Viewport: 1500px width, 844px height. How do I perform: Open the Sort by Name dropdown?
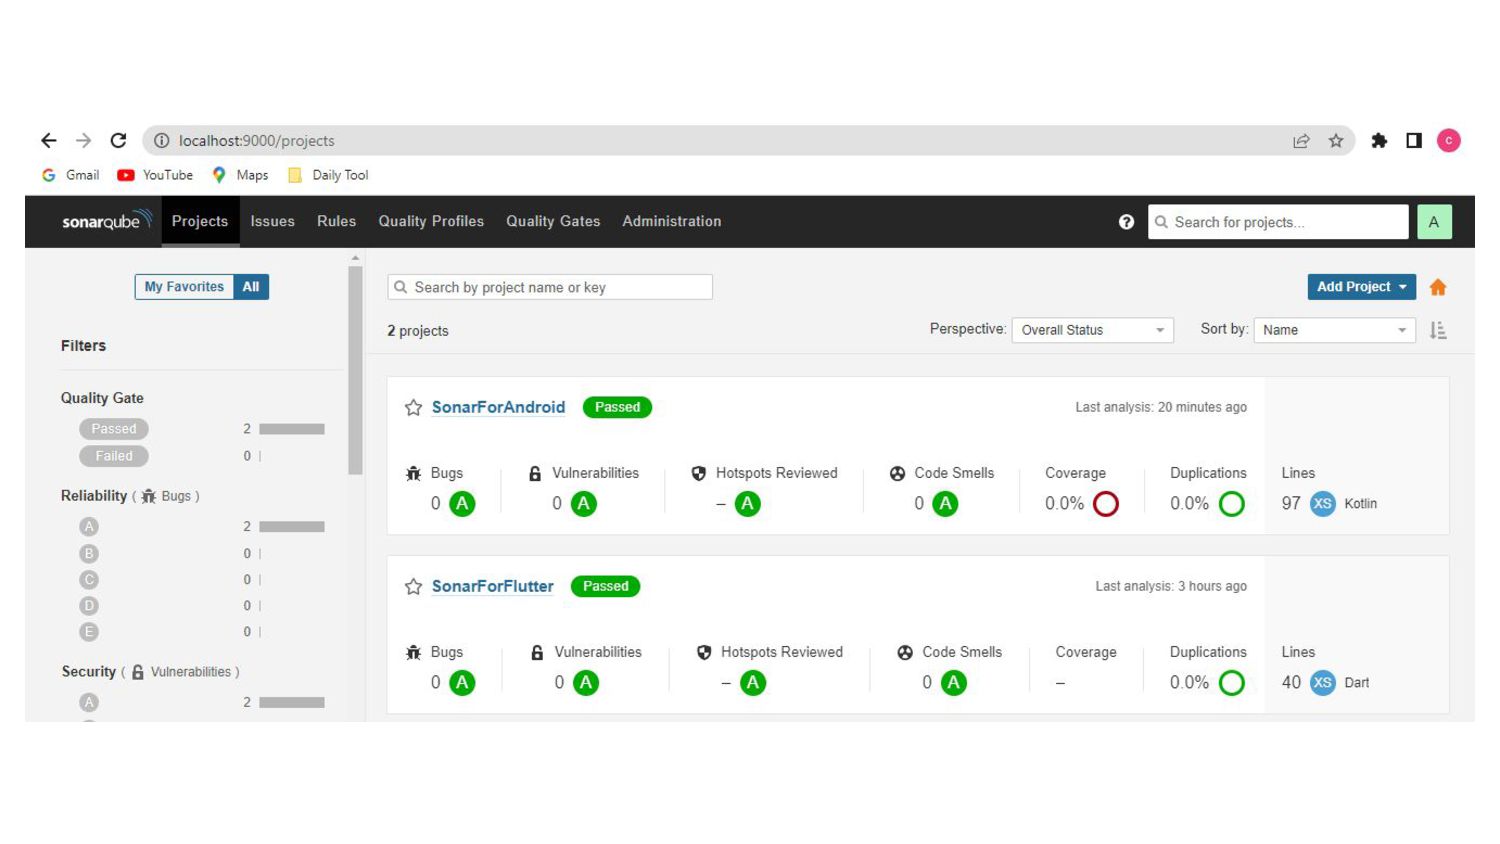tap(1334, 330)
